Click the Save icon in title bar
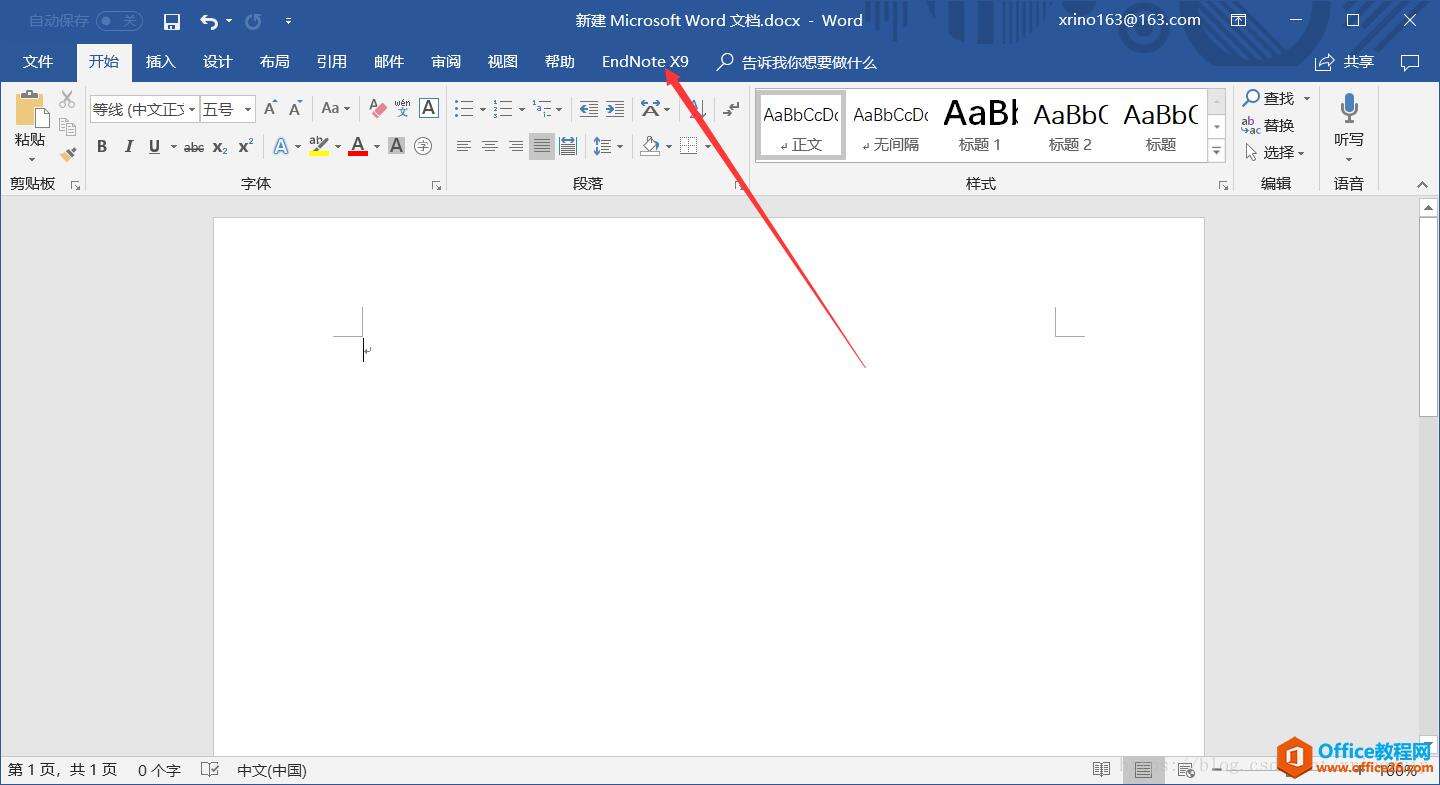The image size is (1440, 785). (x=172, y=21)
